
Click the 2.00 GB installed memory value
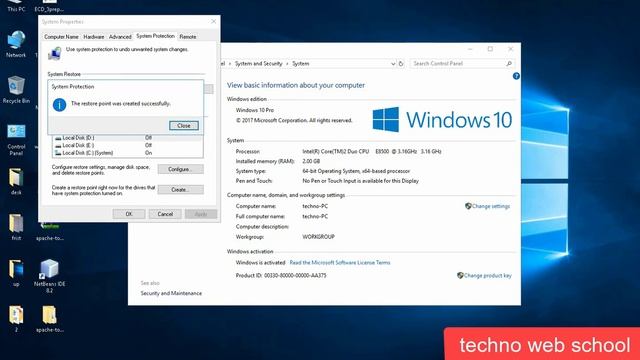[311, 161]
